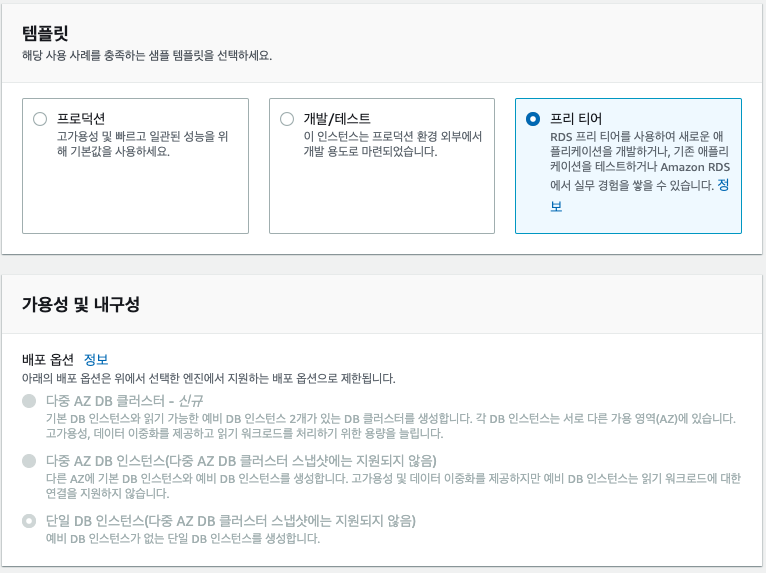Click the description starting '다른 AZ에 기본 DB 인스턴스와'
This screenshot has height=573, width=766.
393,486
